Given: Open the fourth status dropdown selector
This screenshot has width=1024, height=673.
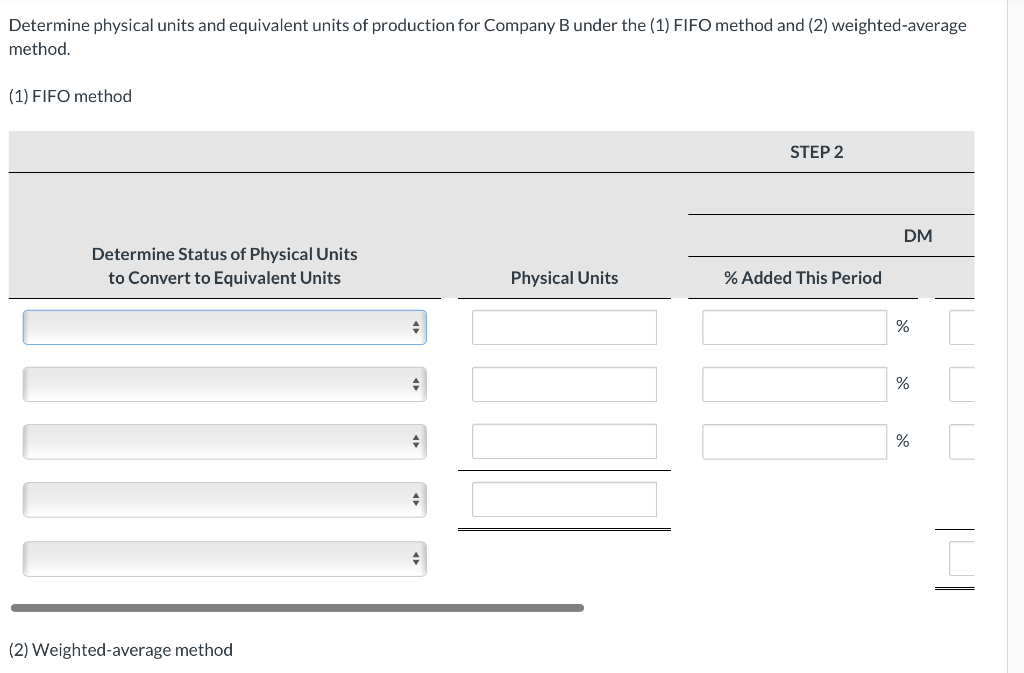Looking at the screenshot, I should tap(224, 499).
